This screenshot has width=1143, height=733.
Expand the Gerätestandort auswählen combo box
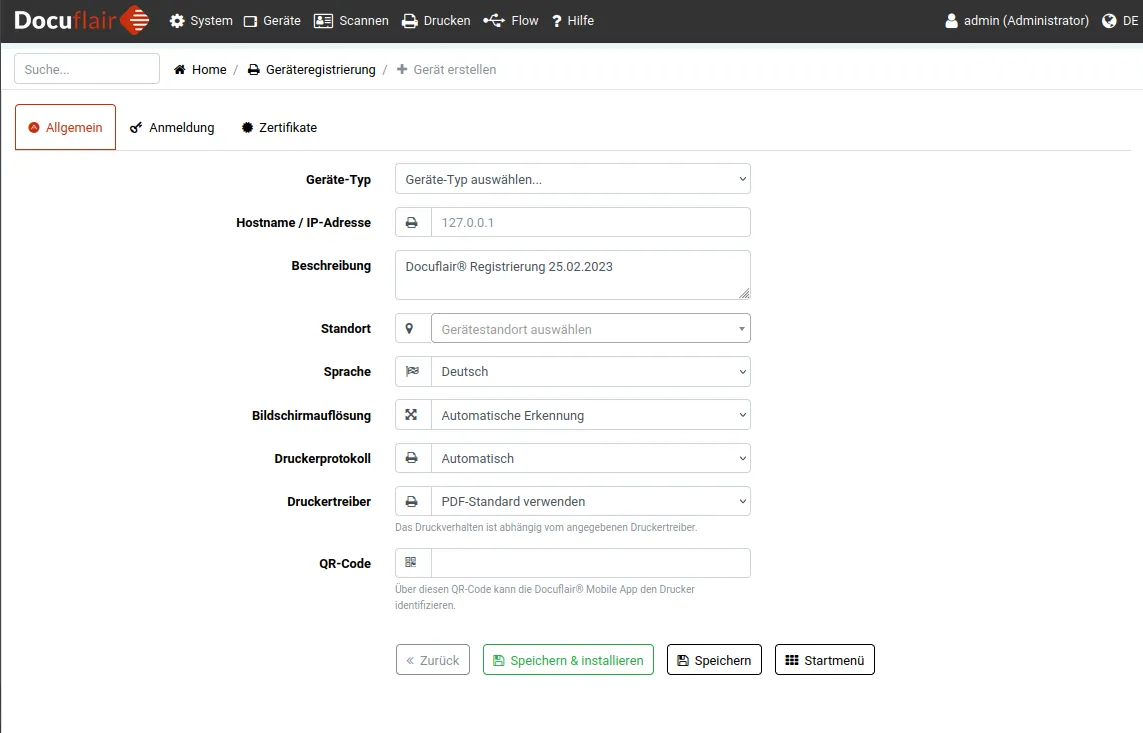point(590,329)
